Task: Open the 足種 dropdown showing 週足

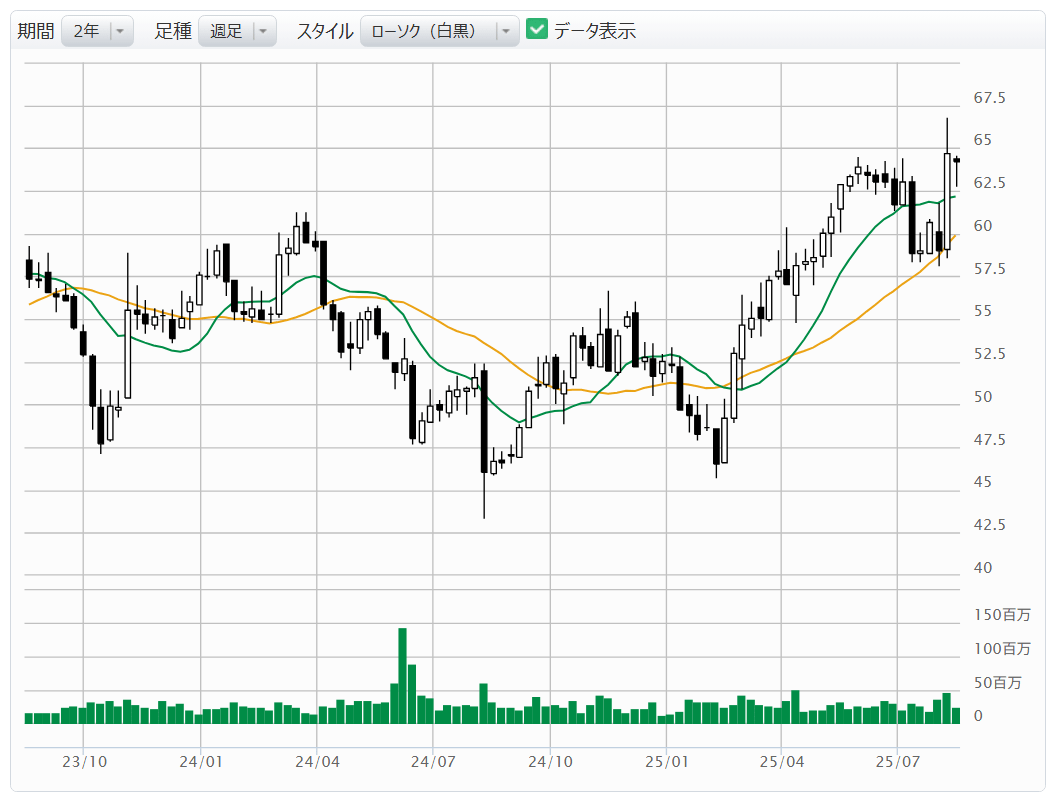Action: coord(226,31)
